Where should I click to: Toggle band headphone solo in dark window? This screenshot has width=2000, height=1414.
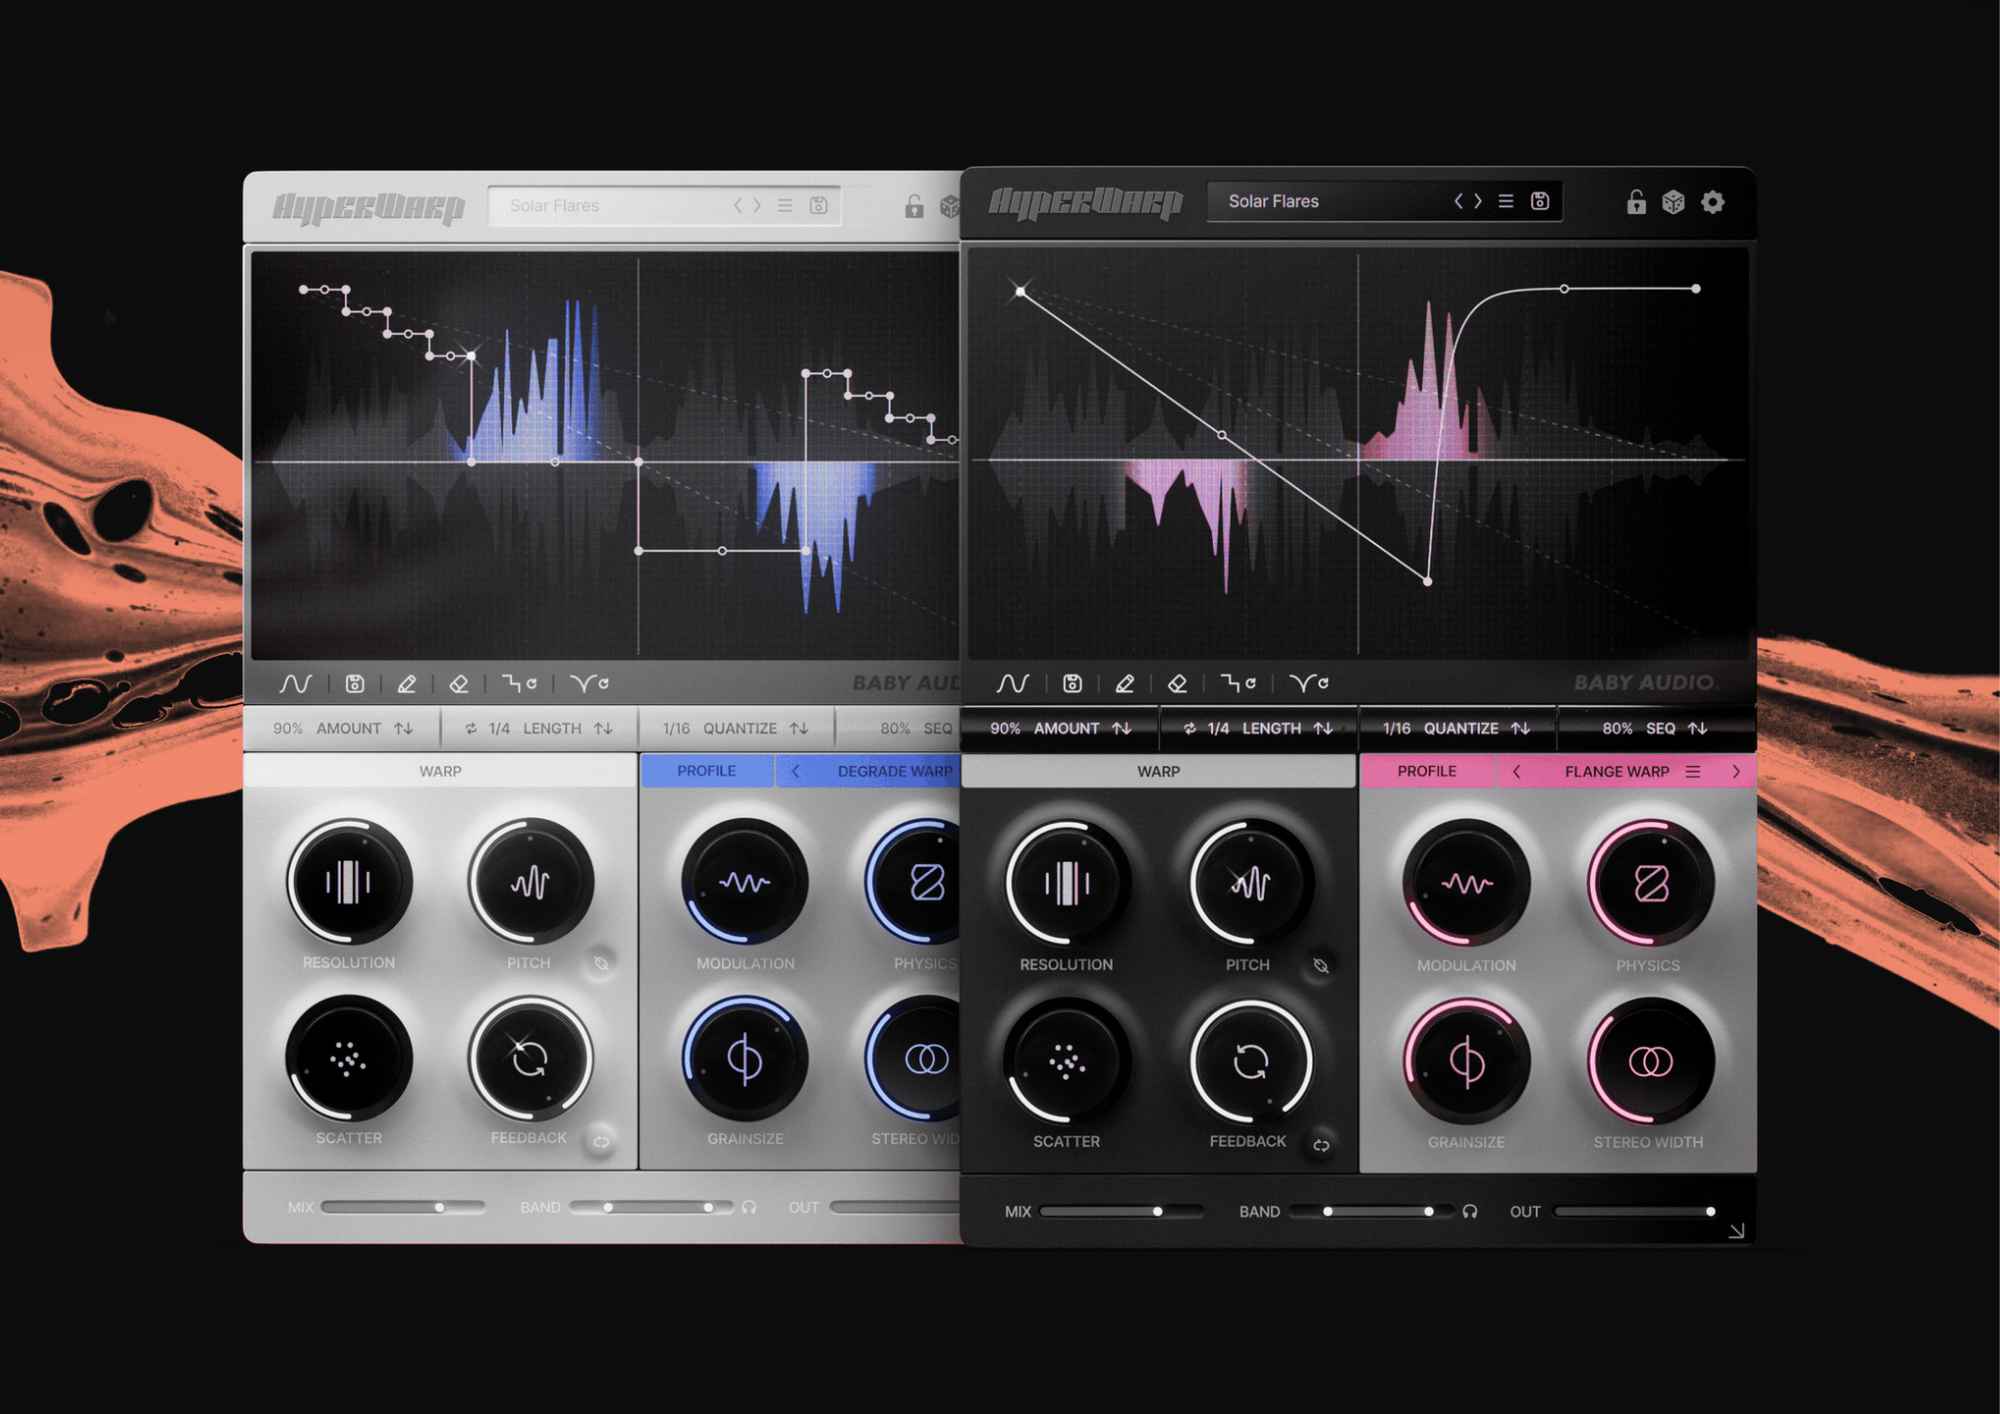1470,1211
